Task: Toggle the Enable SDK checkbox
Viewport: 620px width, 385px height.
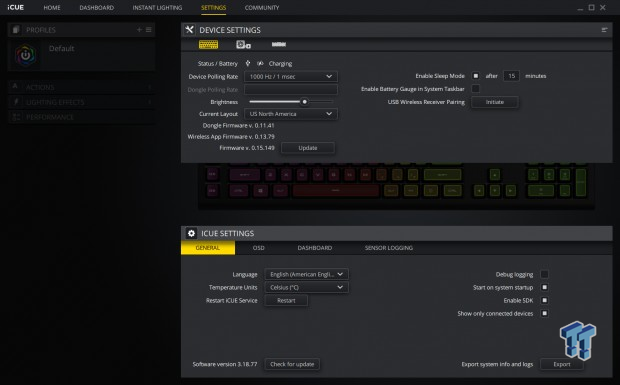Action: tap(544, 300)
